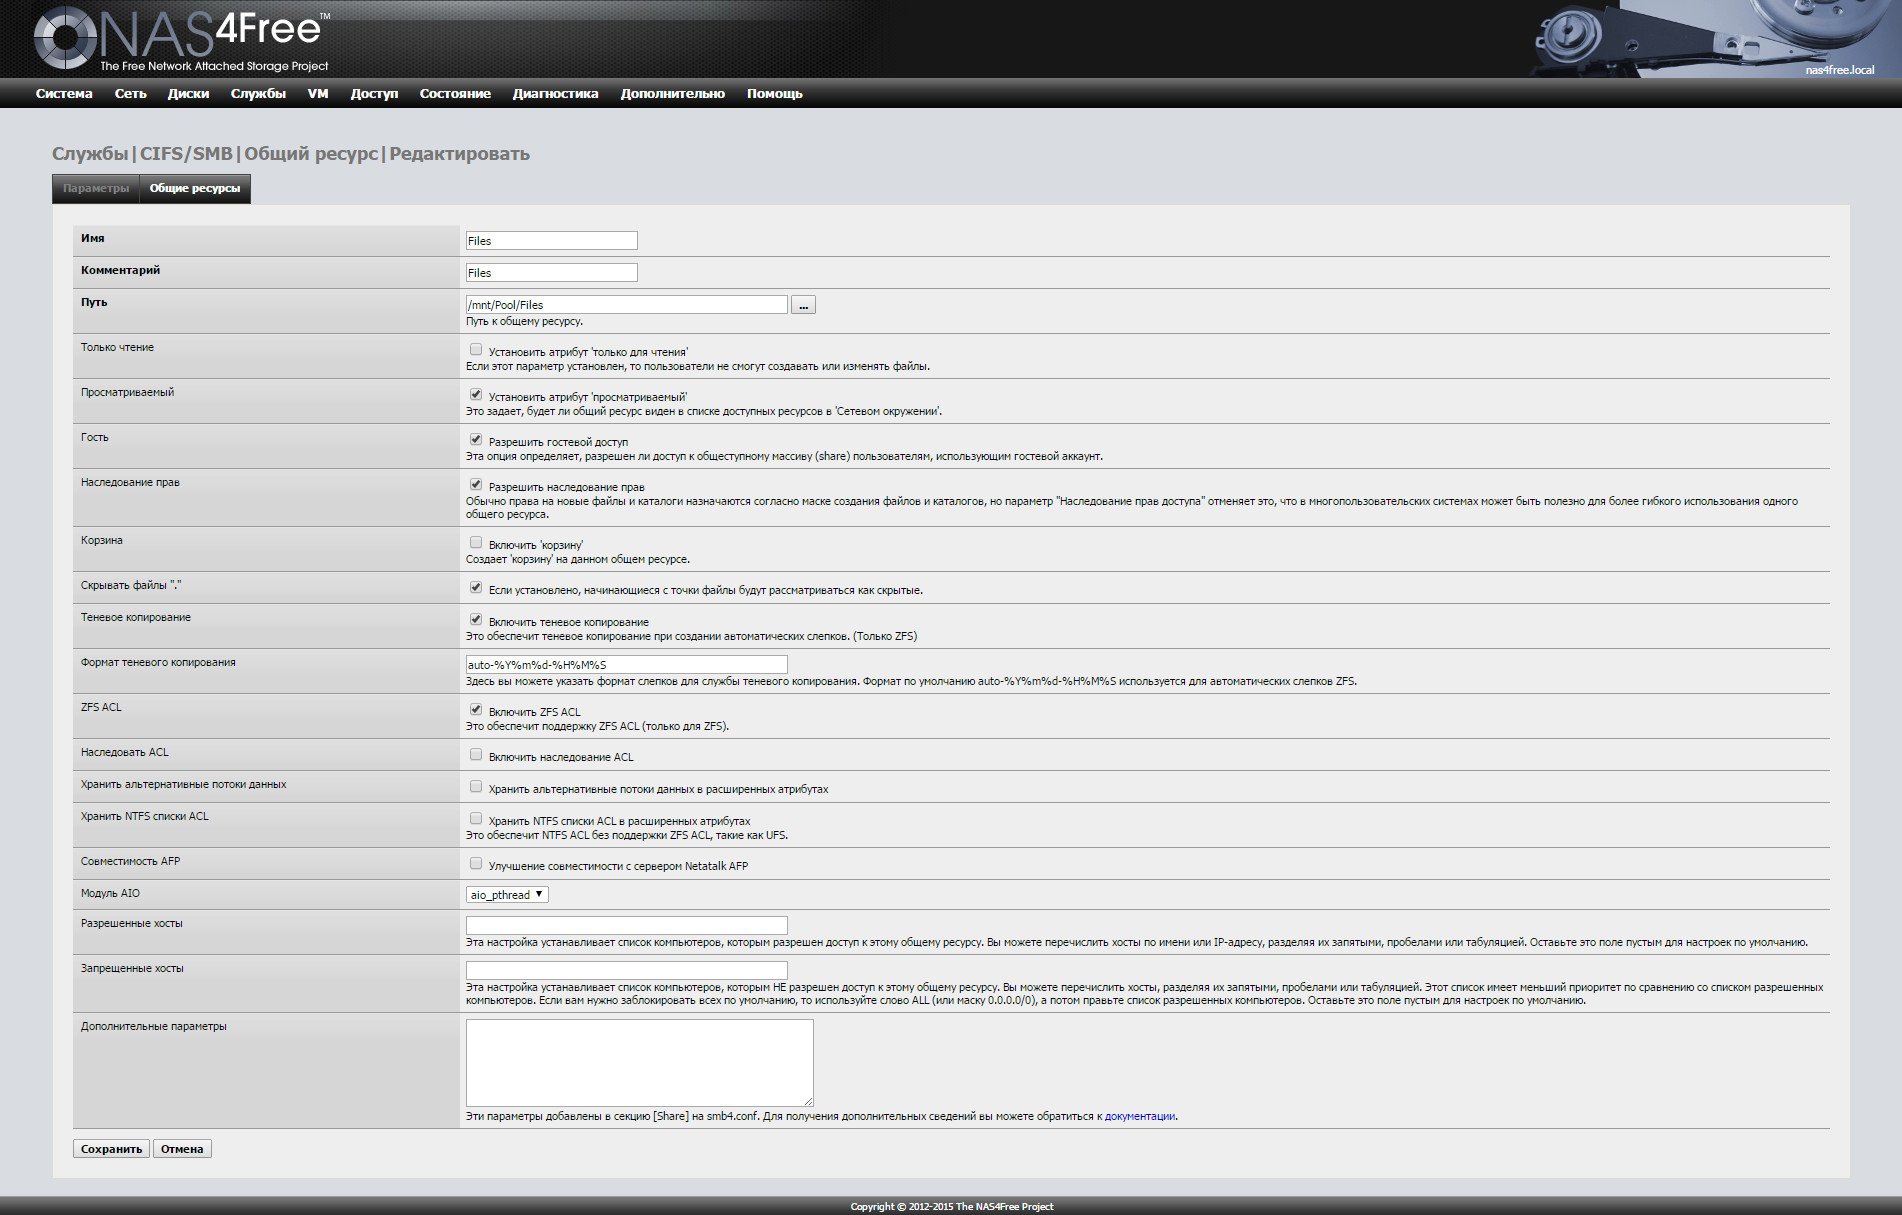Open the Состояние menu

(455, 94)
